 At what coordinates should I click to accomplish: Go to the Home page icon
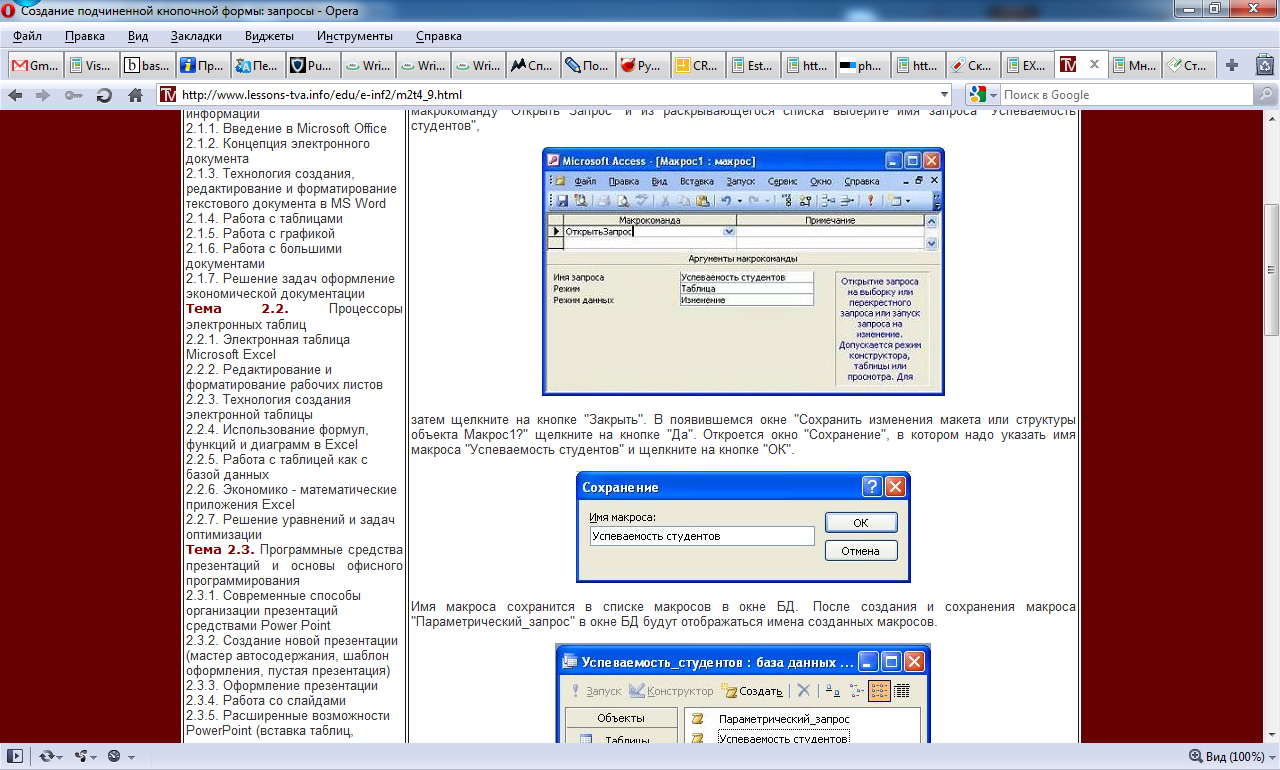click(x=135, y=95)
